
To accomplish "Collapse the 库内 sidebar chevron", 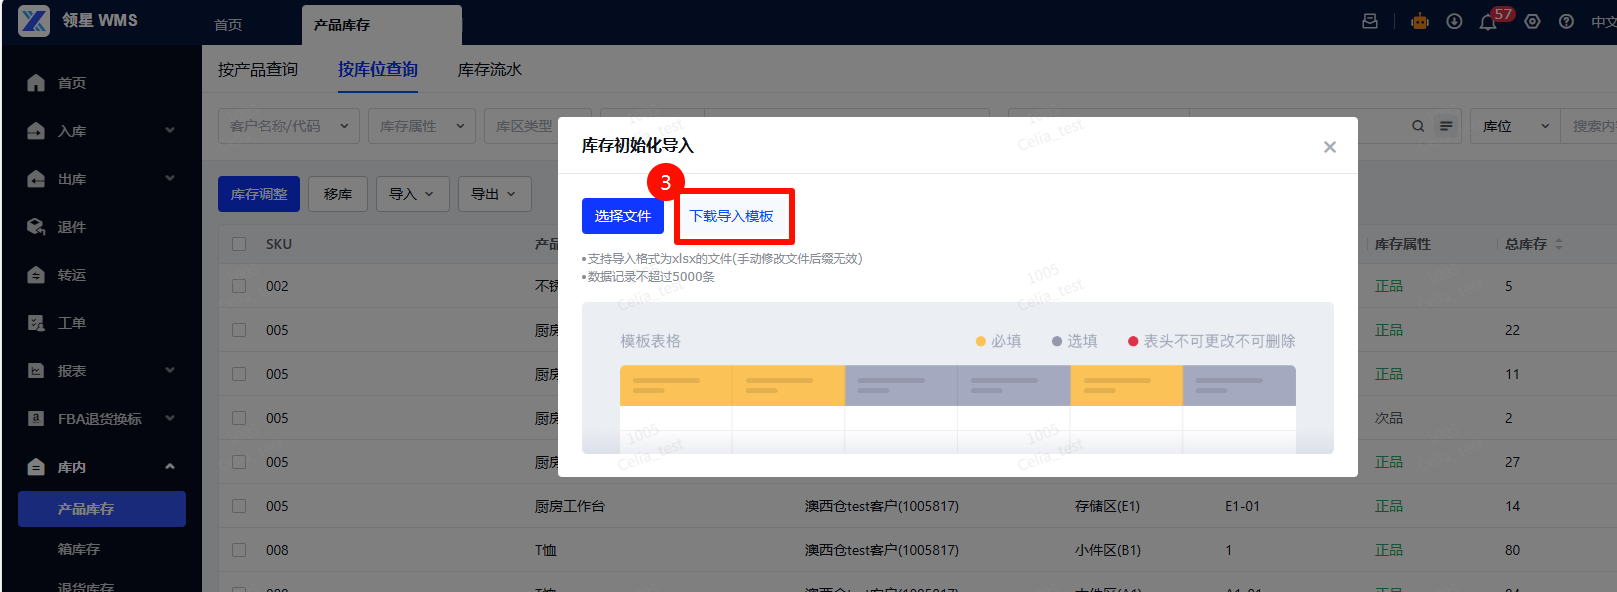I will tap(170, 466).
